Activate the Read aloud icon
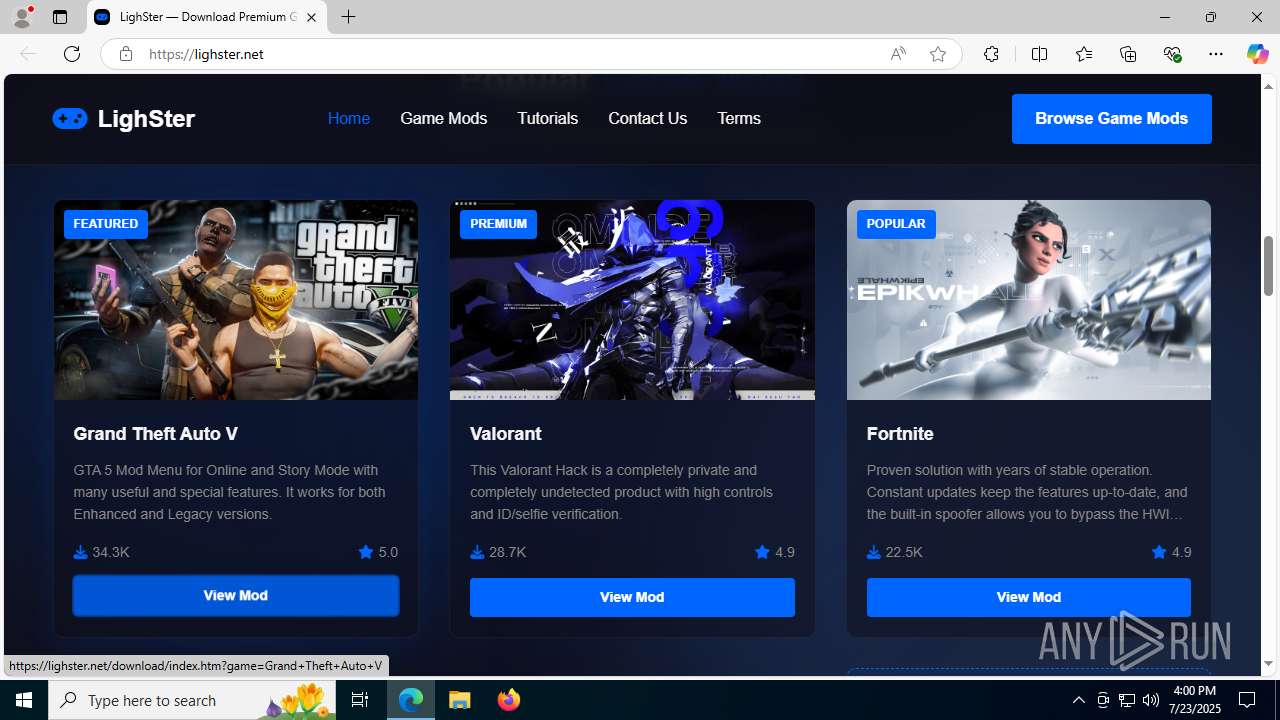 click(x=898, y=54)
